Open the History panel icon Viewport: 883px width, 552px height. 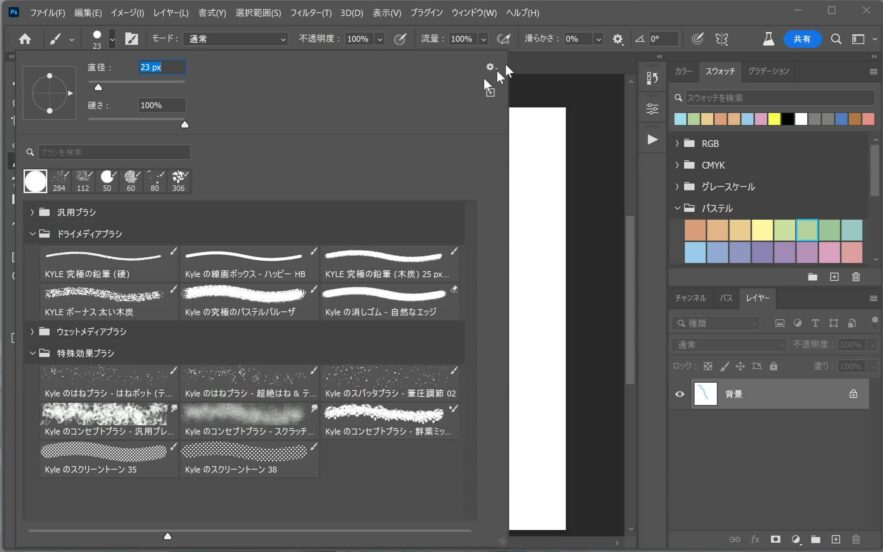point(652,78)
